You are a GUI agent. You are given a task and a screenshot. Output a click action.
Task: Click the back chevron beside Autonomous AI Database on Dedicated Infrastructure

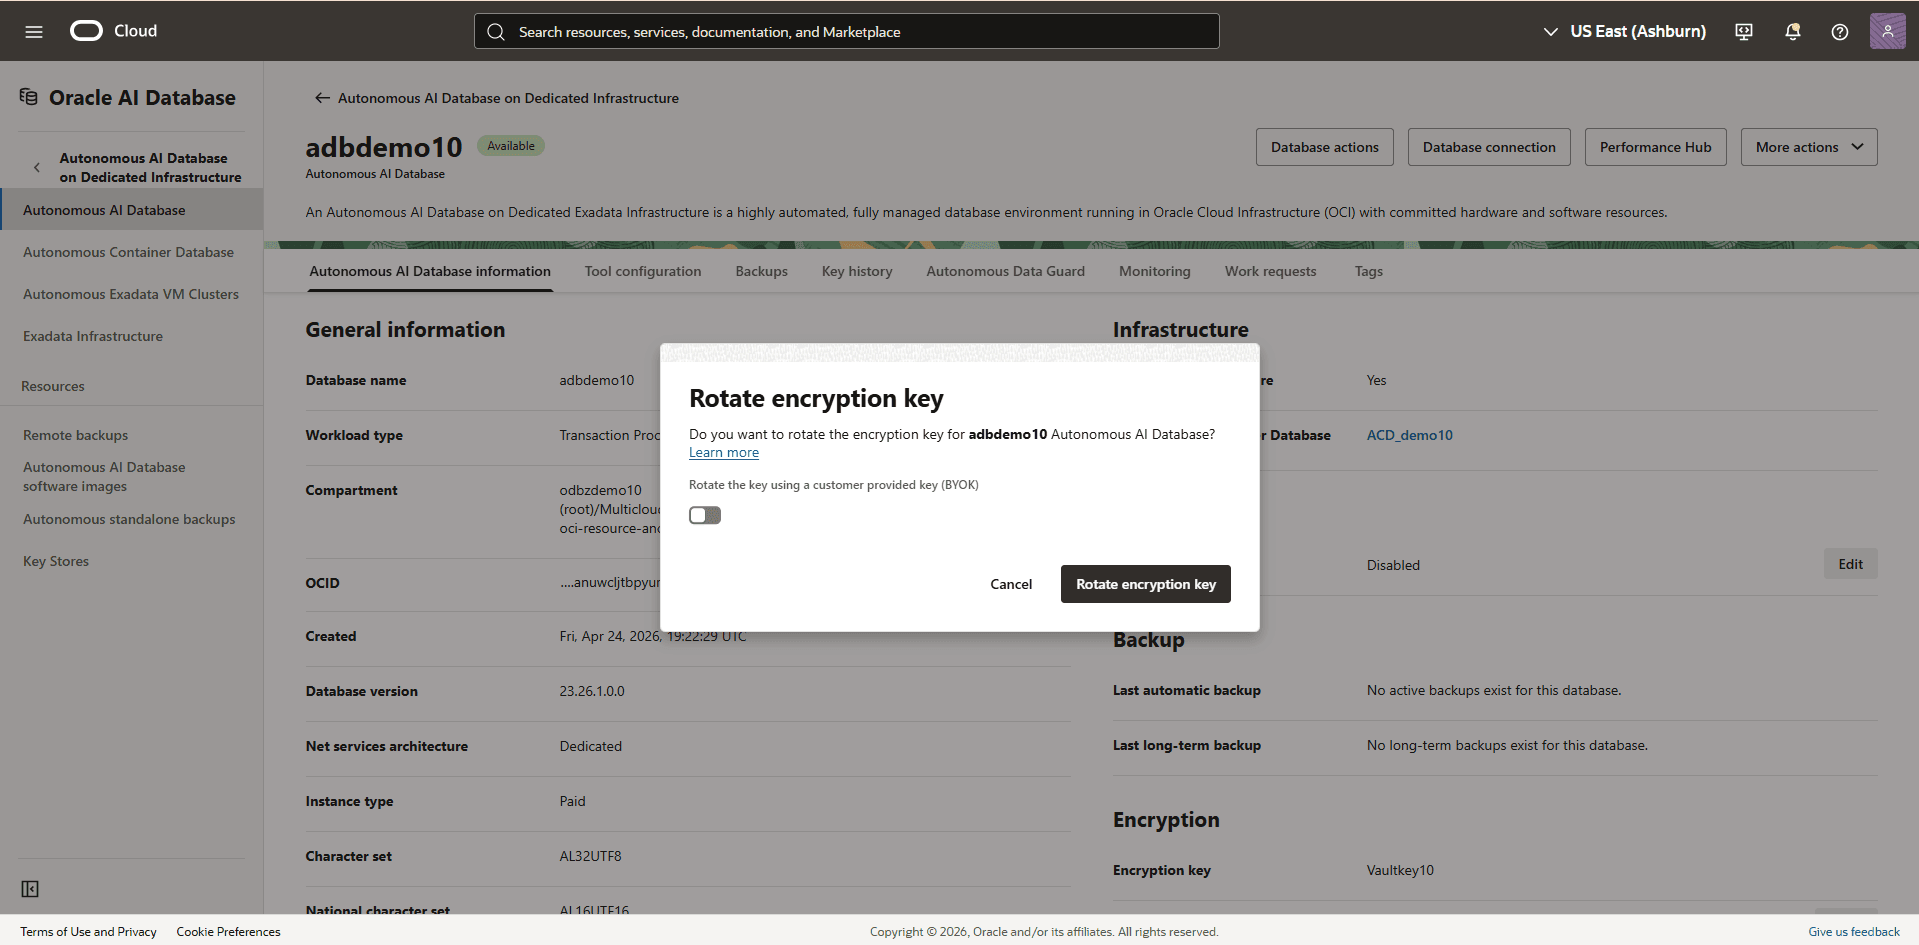point(37,168)
